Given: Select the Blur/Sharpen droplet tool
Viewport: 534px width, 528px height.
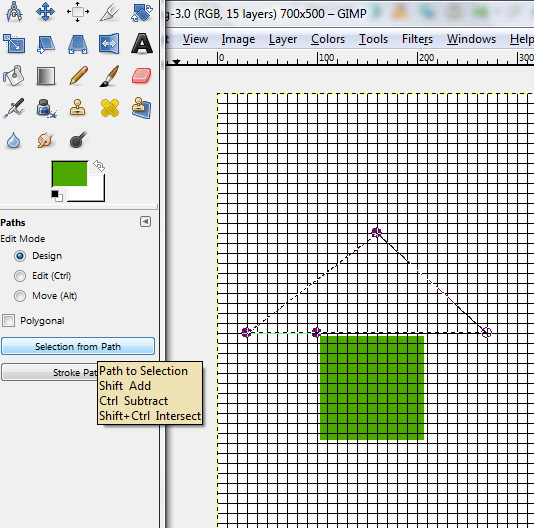Looking at the screenshot, I should (14, 140).
